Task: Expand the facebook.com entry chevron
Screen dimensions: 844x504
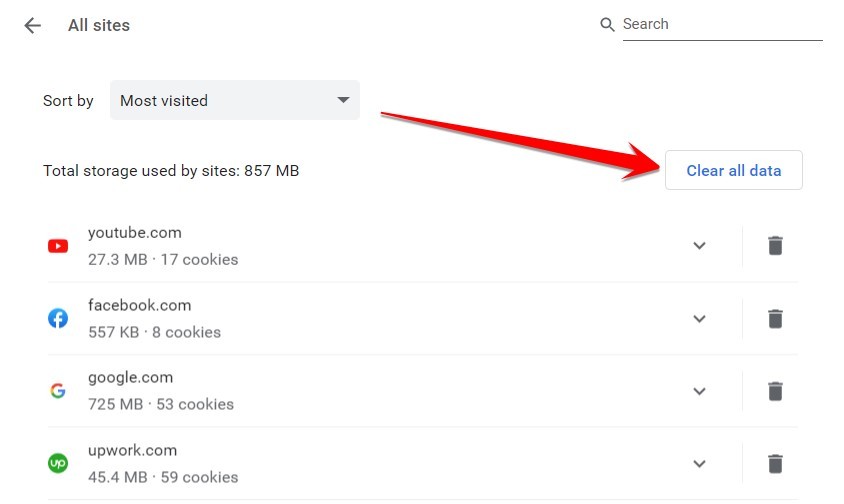Action: (x=699, y=319)
